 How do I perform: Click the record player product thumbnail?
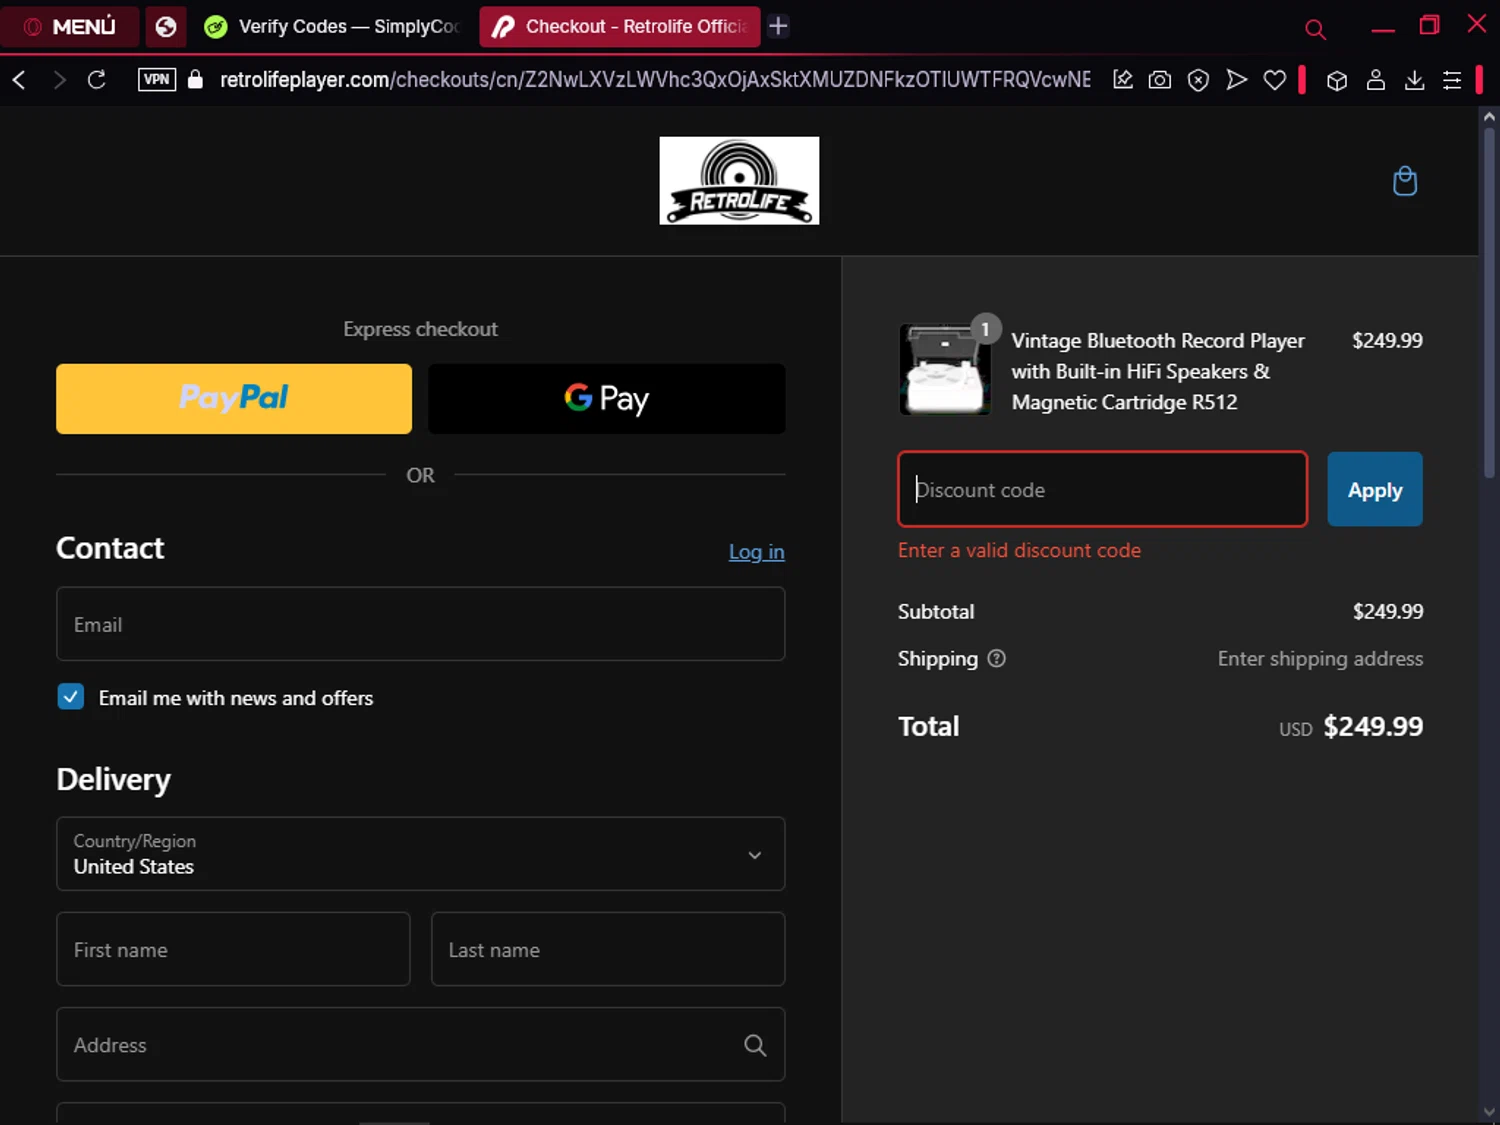[x=945, y=369]
